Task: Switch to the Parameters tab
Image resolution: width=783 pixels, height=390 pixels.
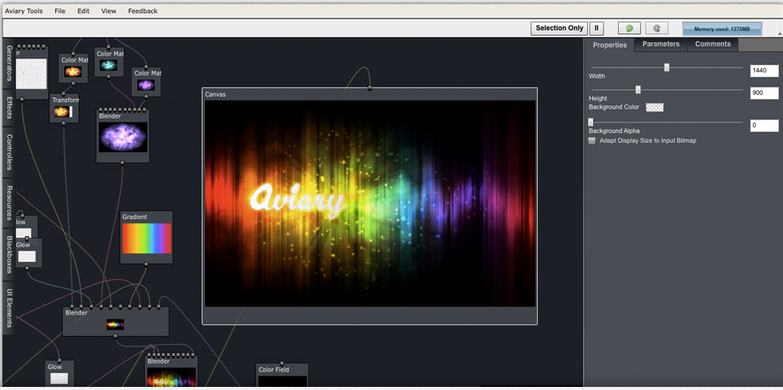Action: pyautogui.click(x=661, y=44)
